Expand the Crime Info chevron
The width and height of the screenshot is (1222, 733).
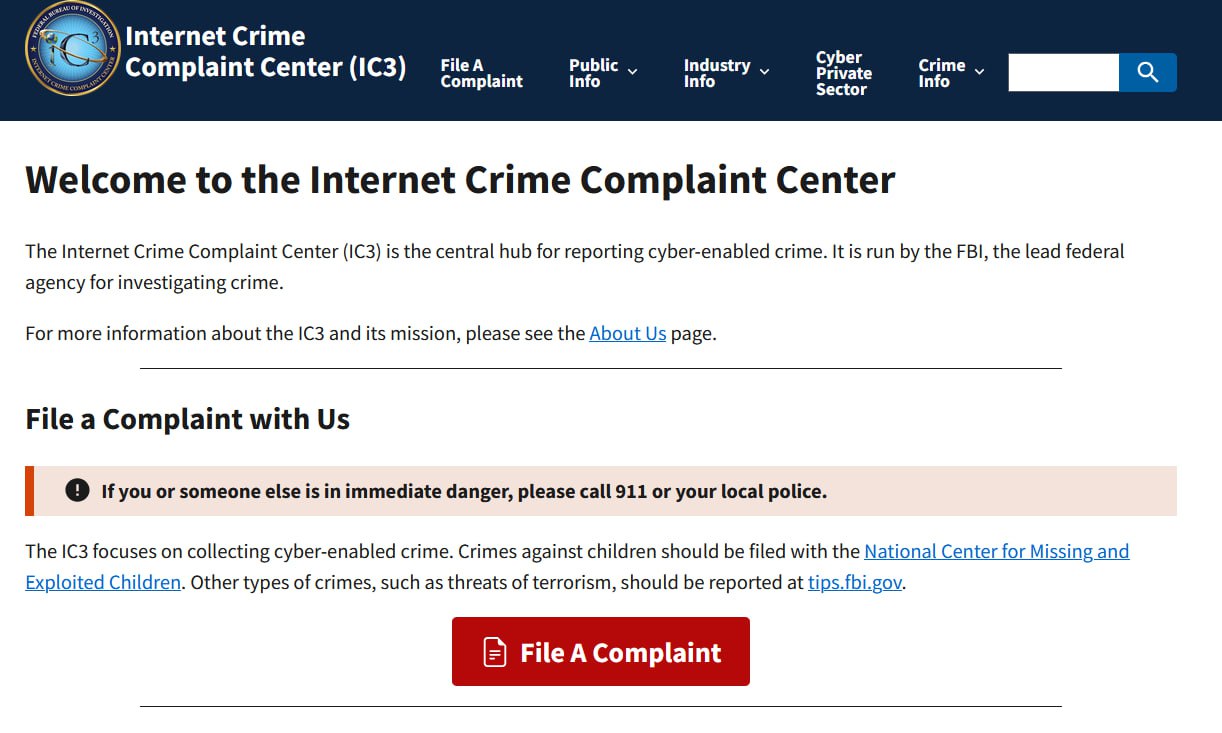(x=979, y=72)
